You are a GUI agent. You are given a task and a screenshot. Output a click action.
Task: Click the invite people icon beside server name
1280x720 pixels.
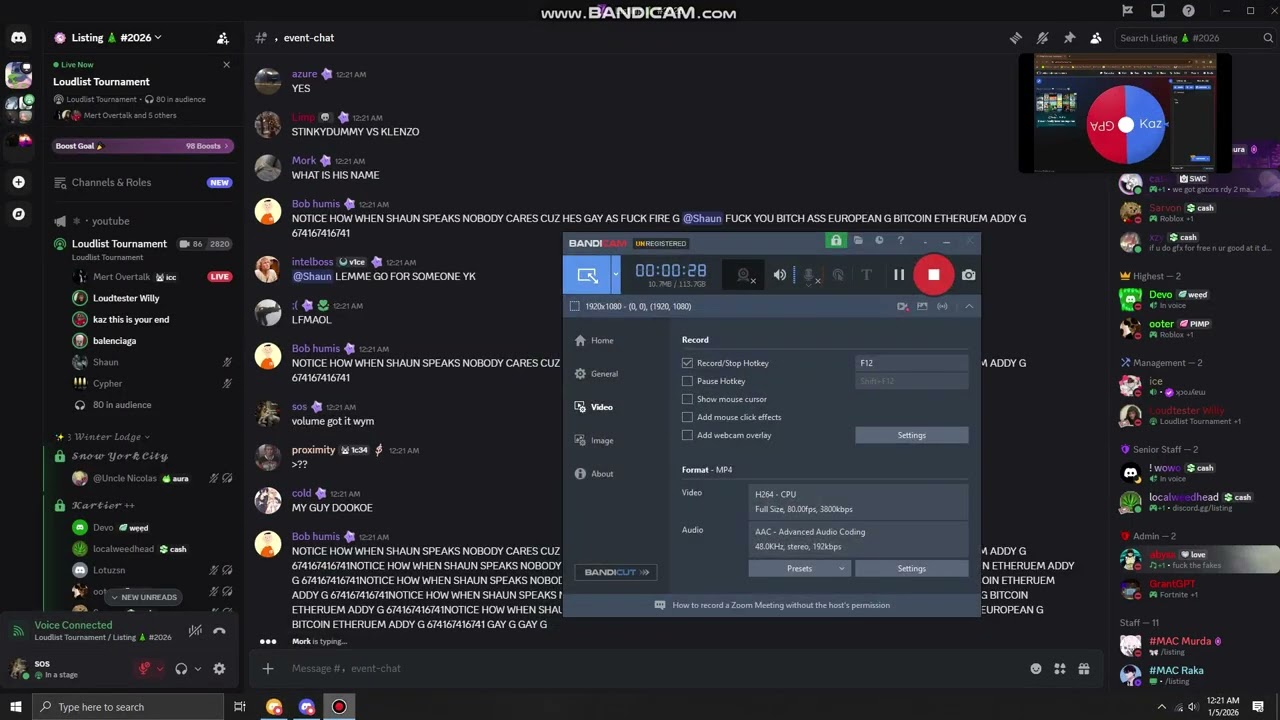click(x=223, y=38)
